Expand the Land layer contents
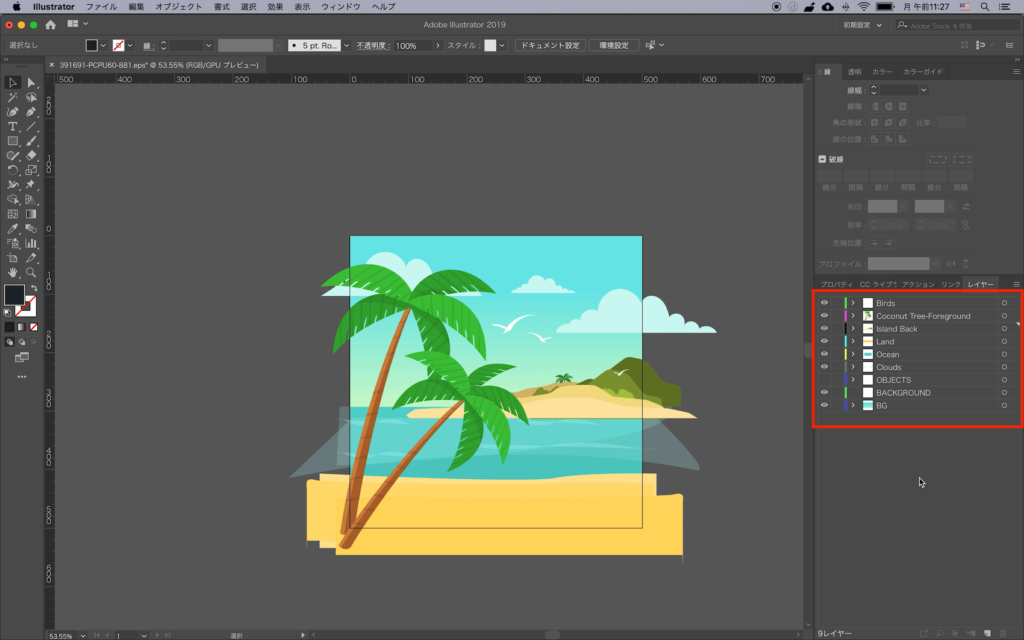The width and height of the screenshot is (1024, 640). 853,342
